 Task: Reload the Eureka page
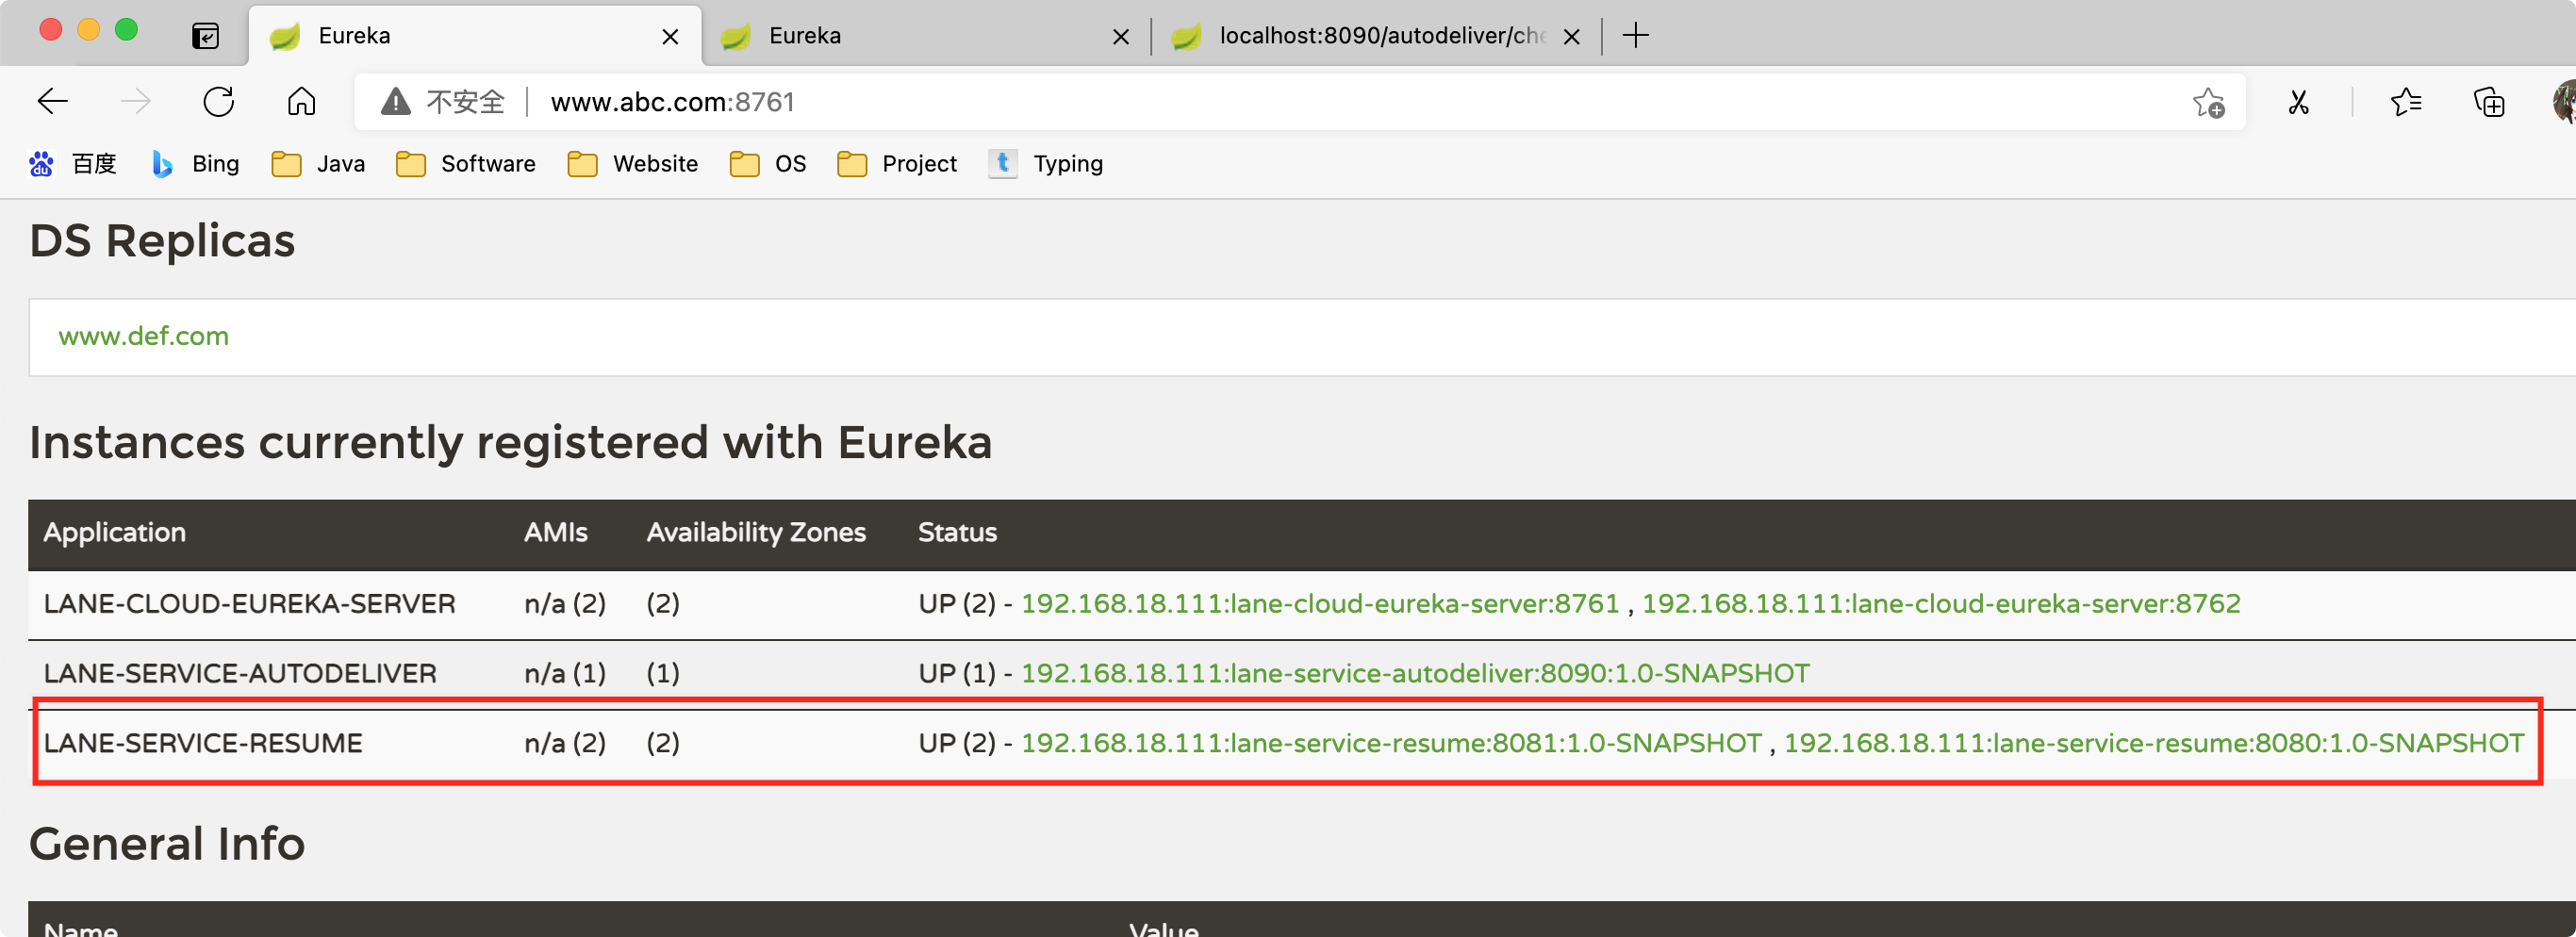(218, 101)
